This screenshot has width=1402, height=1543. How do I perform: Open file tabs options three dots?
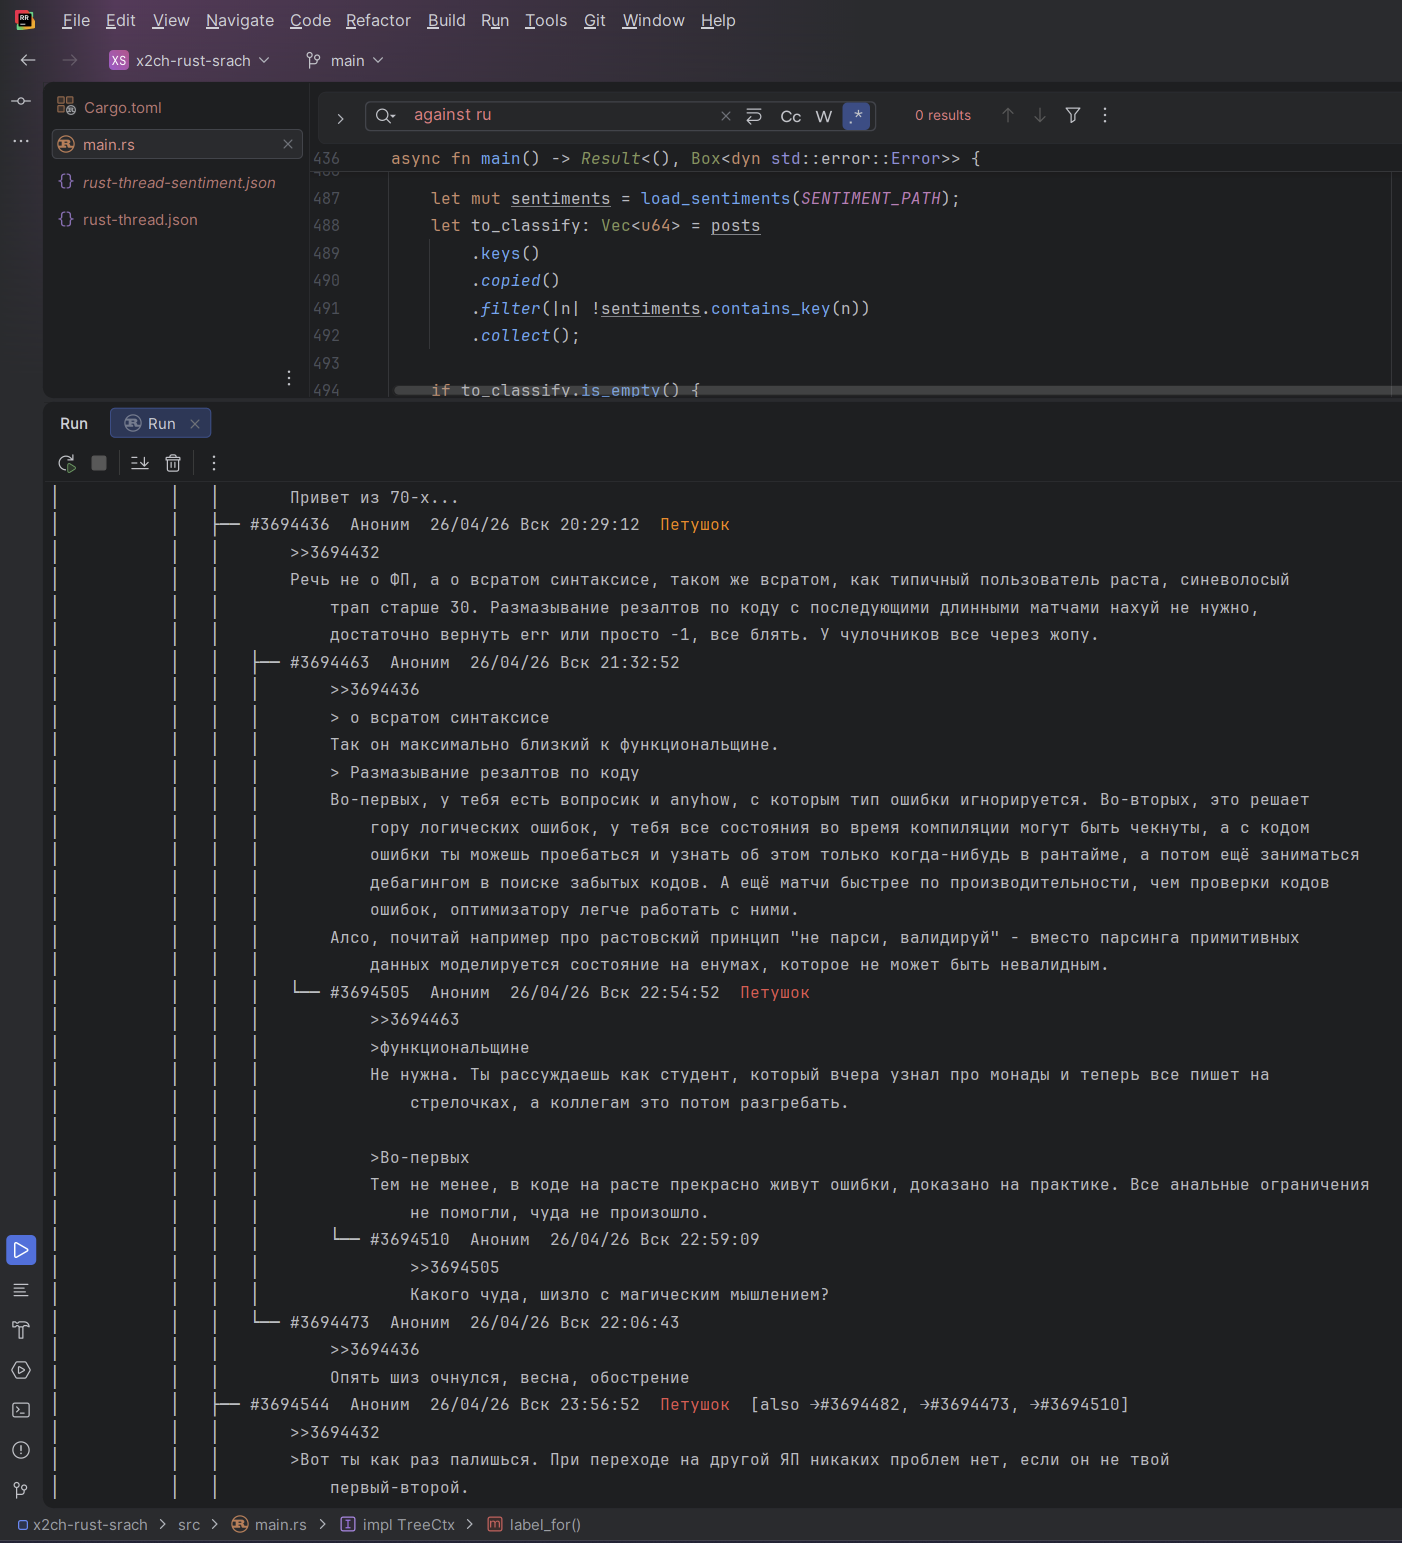(289, 378)
